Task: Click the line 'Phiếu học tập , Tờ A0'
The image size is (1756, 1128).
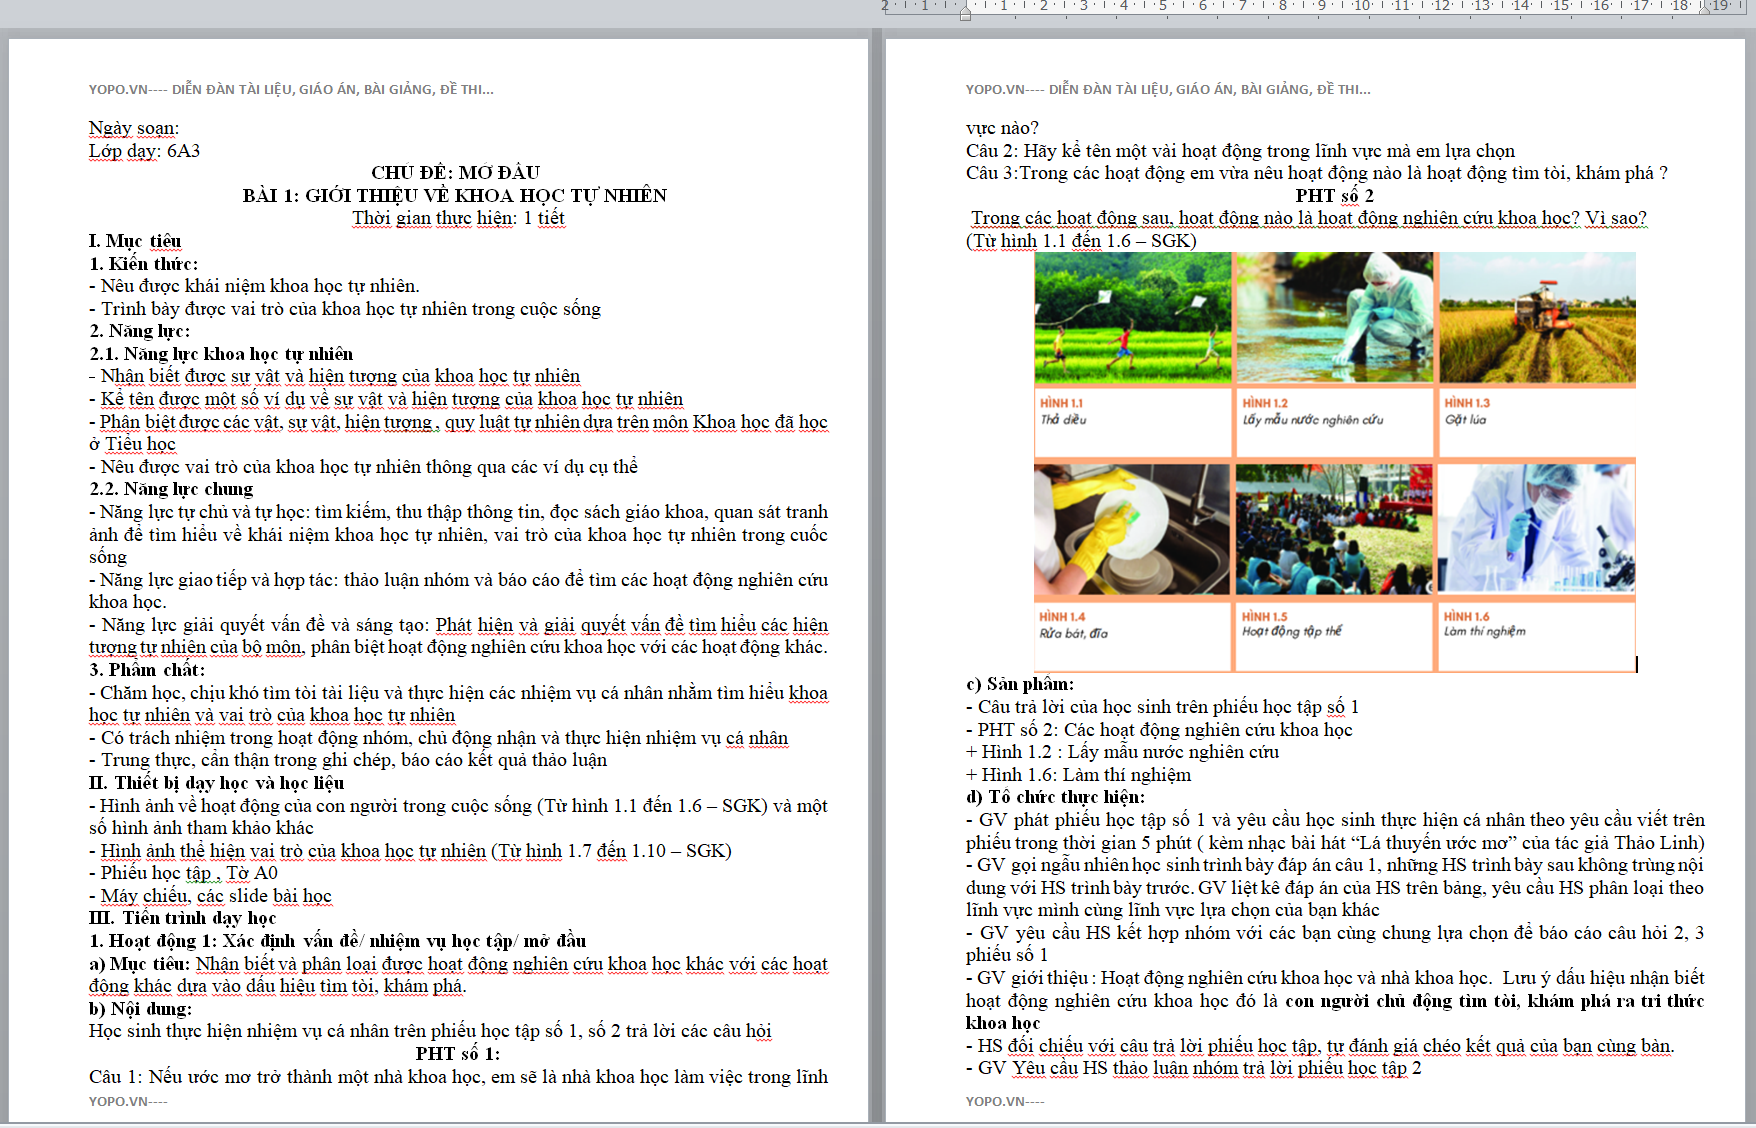Action: click(x=183, y=873)
